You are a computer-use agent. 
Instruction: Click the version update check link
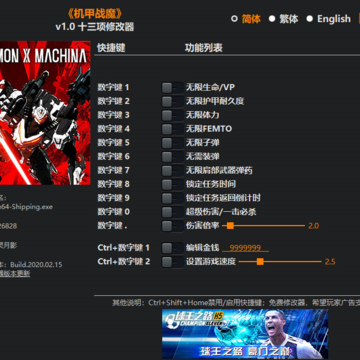(x=15, y=274)
